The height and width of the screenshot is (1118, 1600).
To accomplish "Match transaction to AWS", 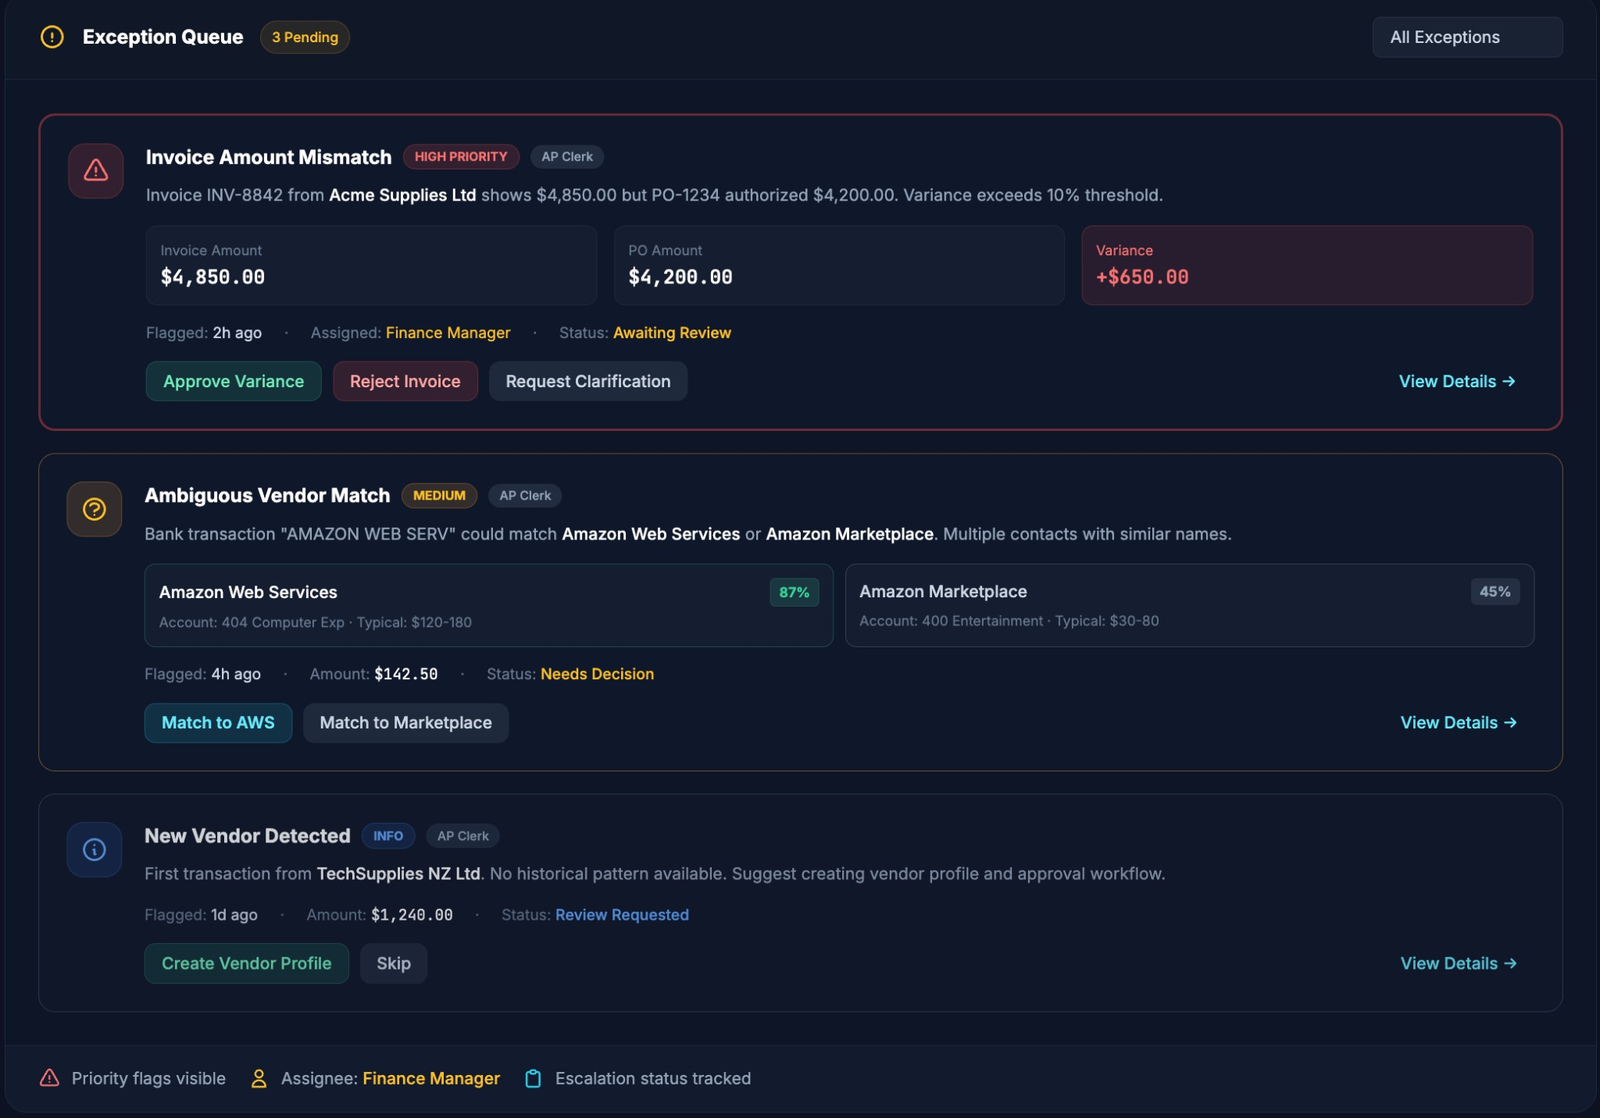I will tap(218, 722).
